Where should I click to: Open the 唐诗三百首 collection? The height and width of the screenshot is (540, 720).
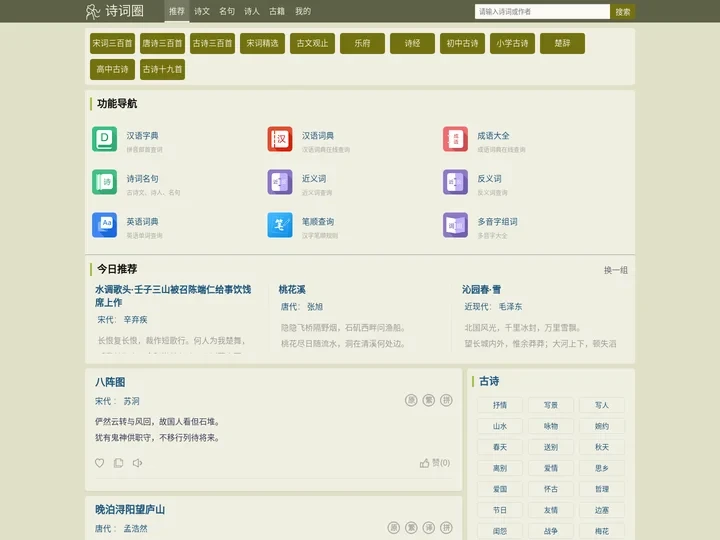pos(163,43)
